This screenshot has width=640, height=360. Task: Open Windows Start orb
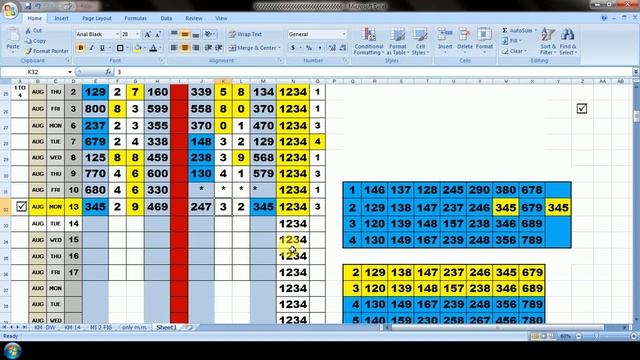(x=12, y=351)
